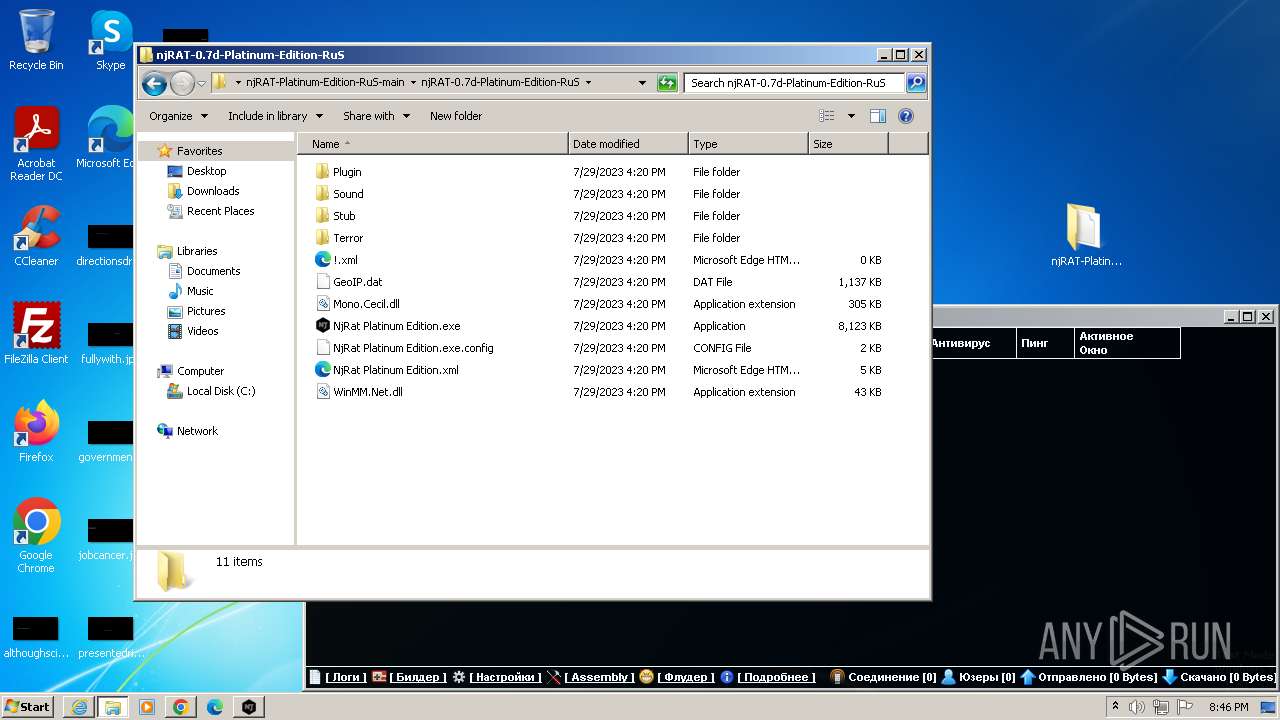Go back with Explorer Back arrow

coord(154,83)
